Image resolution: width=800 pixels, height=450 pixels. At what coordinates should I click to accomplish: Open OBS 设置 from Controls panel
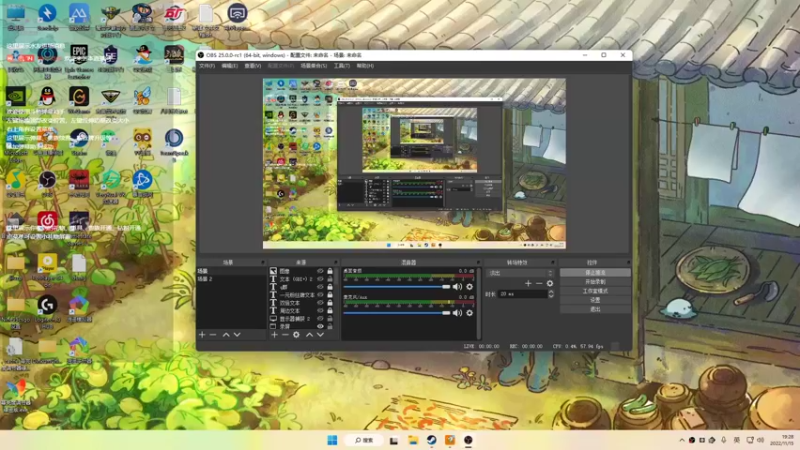point(595,300)
